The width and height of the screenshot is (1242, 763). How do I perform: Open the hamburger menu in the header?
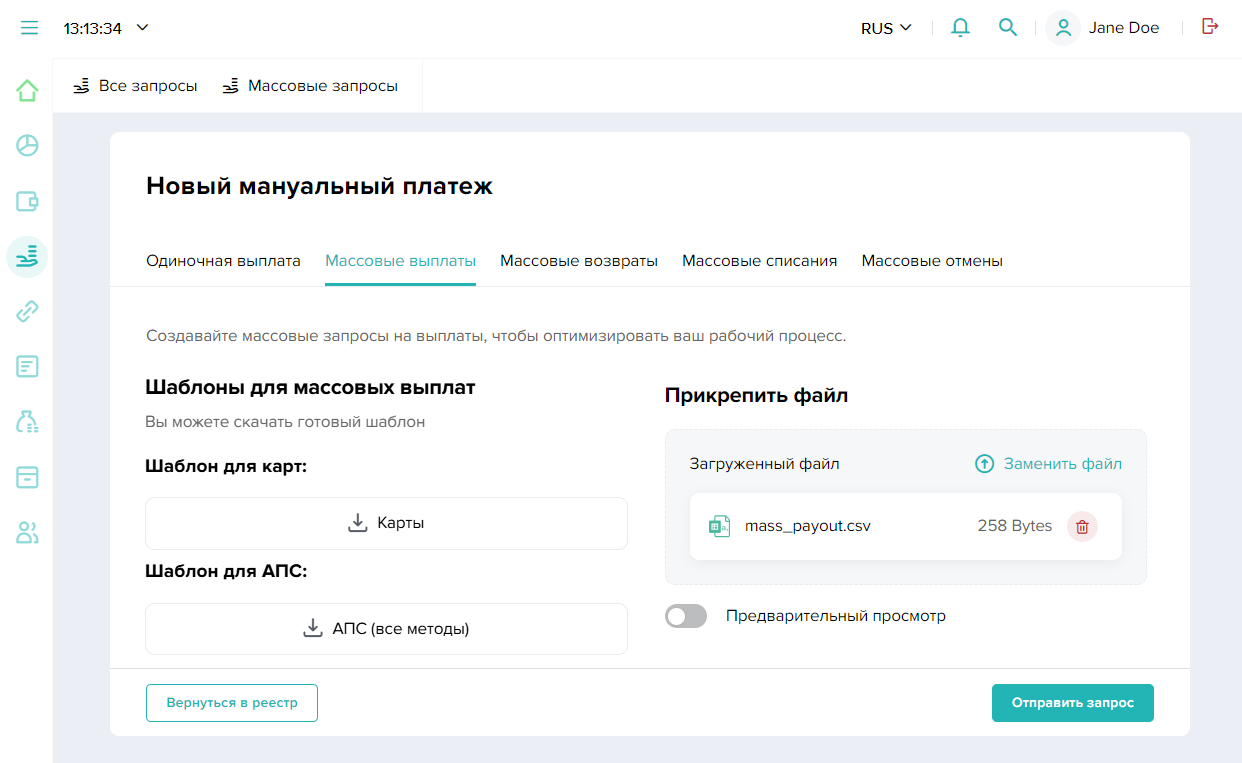click(29, 28)
